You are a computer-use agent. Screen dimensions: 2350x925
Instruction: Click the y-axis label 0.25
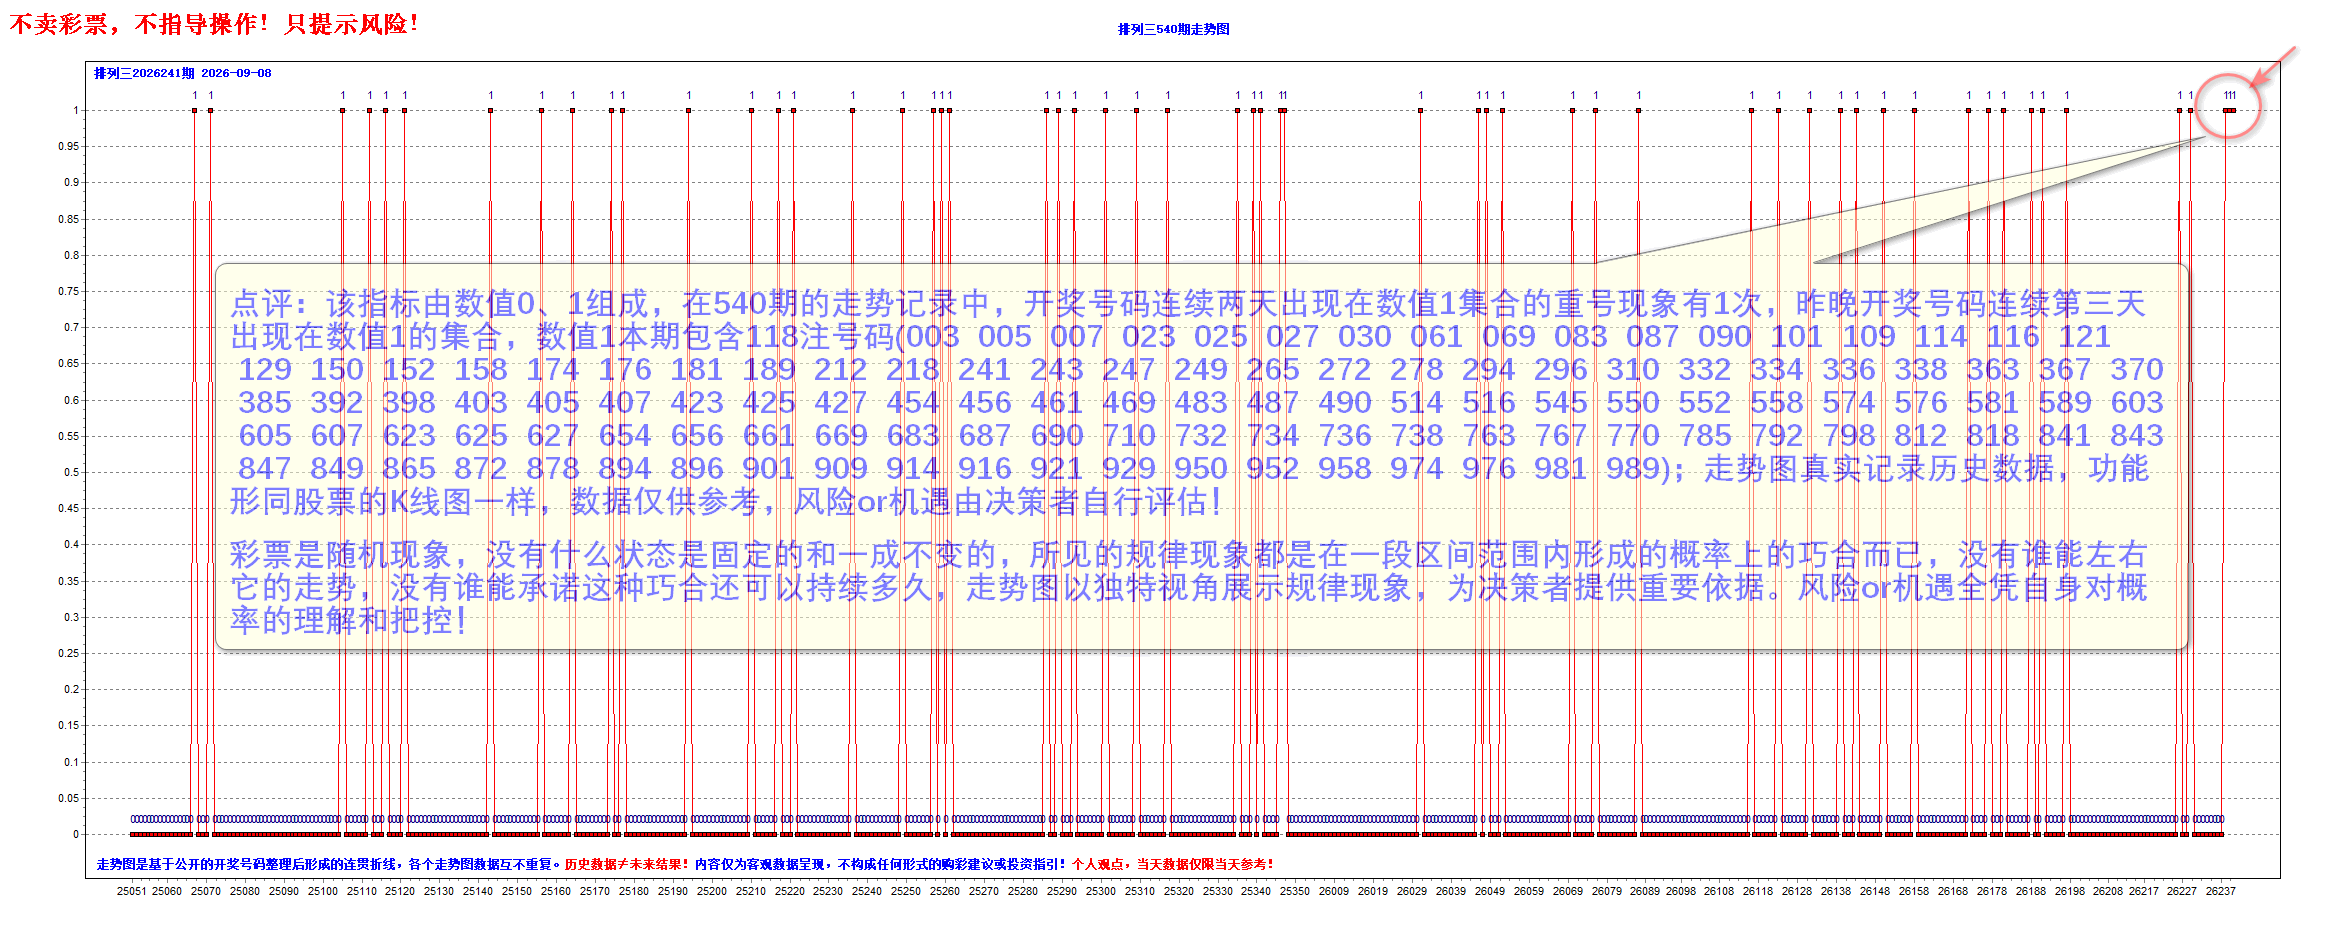(x=67, y=653)
